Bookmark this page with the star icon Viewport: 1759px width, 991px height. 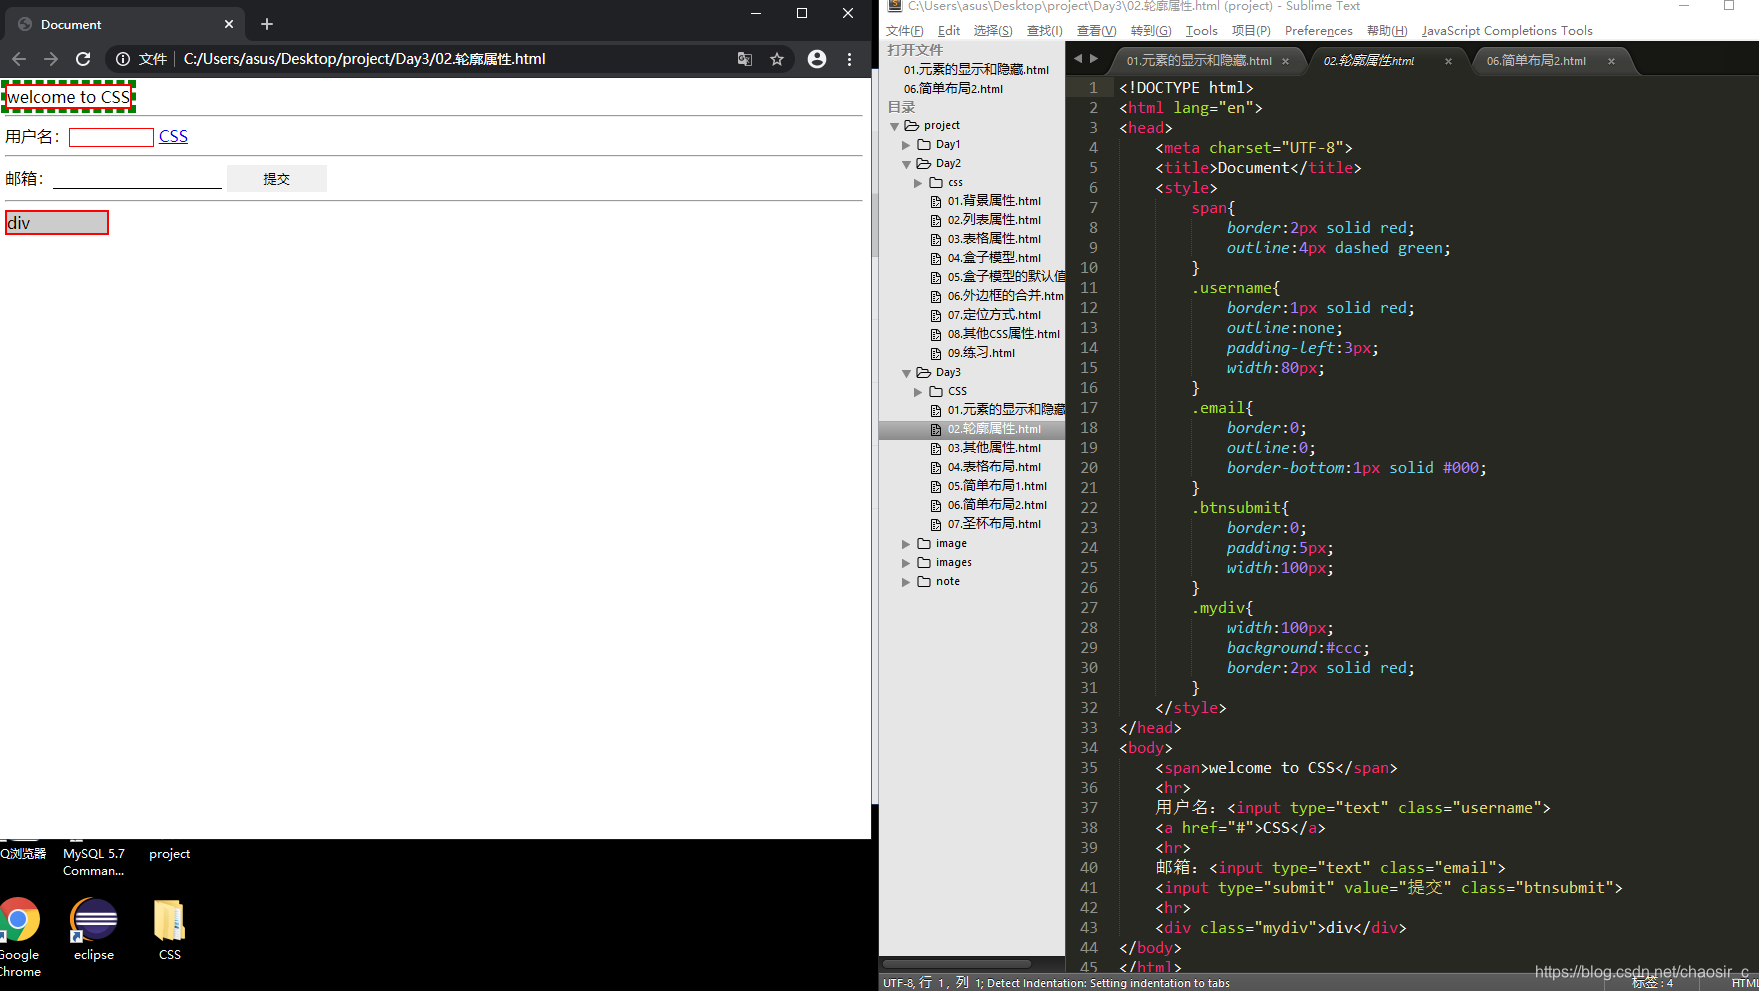[x=777, y=59]
